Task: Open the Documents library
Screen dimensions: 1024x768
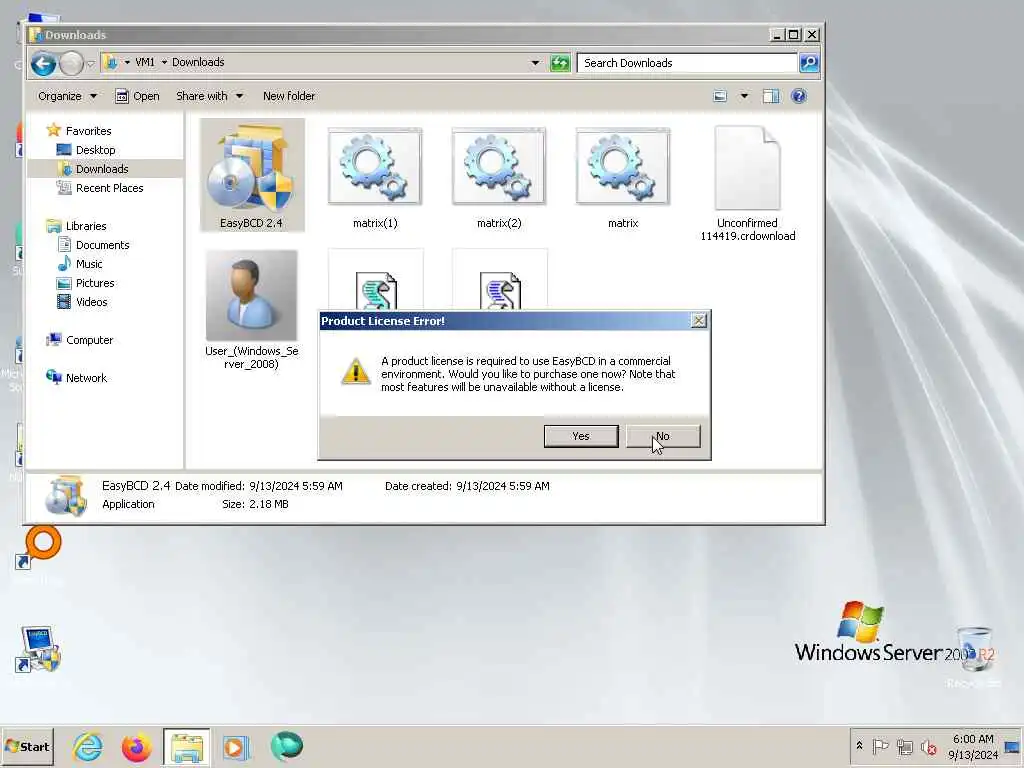Action: pos(103,245)
